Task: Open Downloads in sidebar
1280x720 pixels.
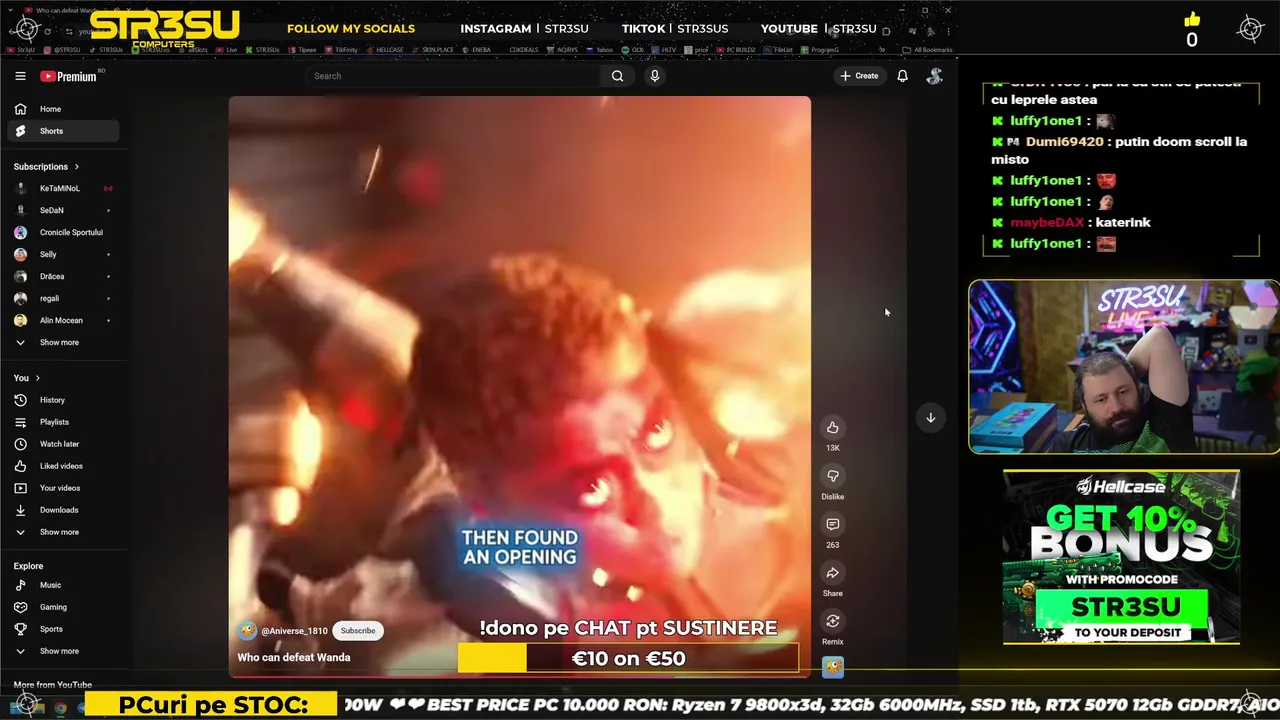Action: [x=64, y=510]
